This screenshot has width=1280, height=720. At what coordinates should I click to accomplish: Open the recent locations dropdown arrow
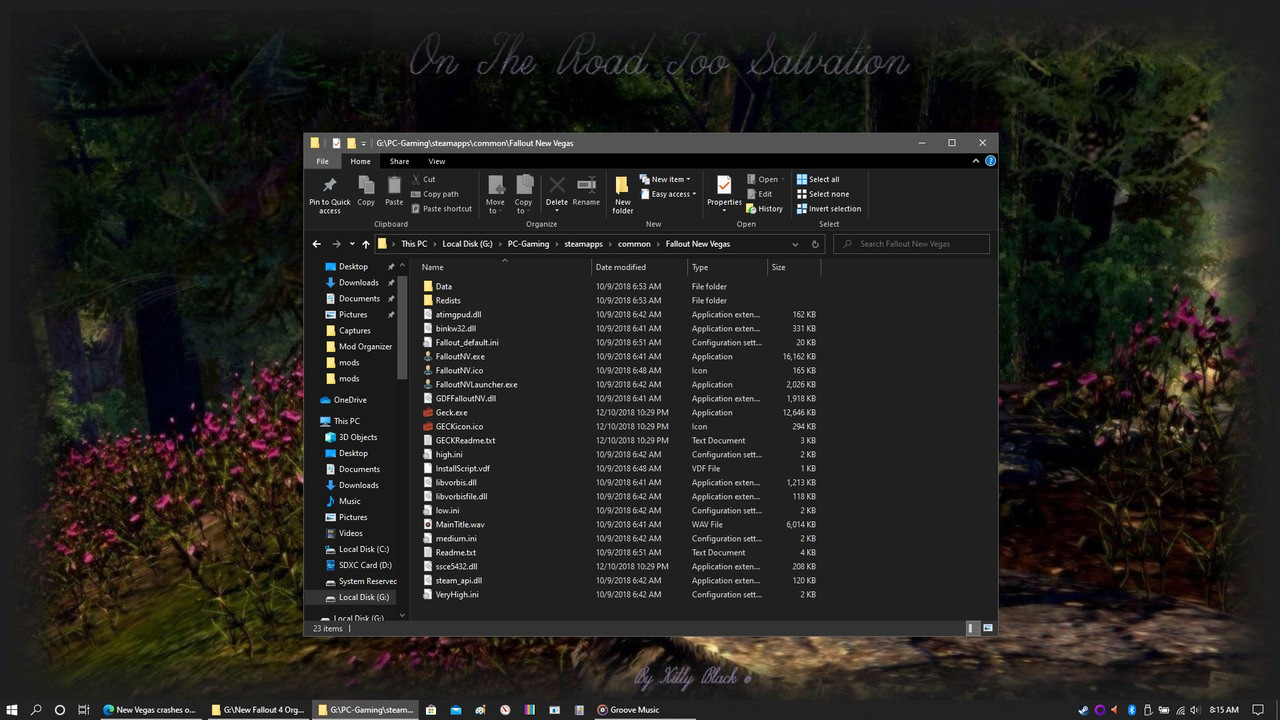pos(352,244)
